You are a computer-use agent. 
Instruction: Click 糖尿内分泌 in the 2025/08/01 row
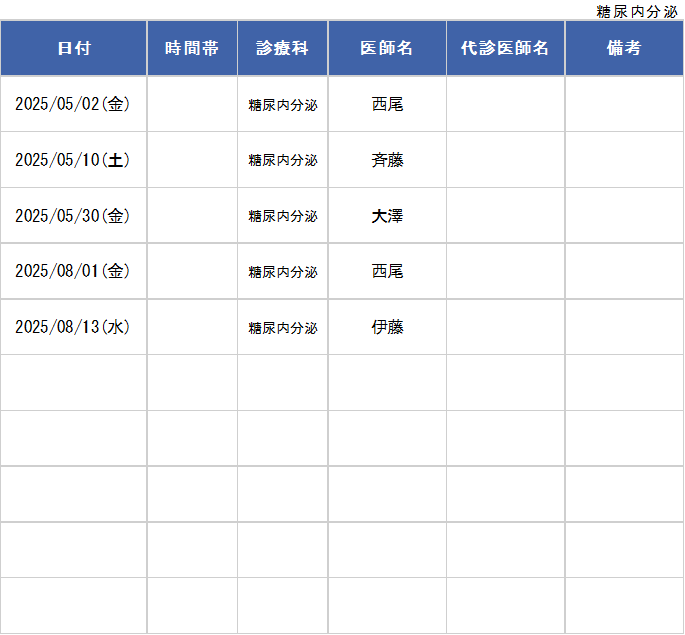point(283,272)
